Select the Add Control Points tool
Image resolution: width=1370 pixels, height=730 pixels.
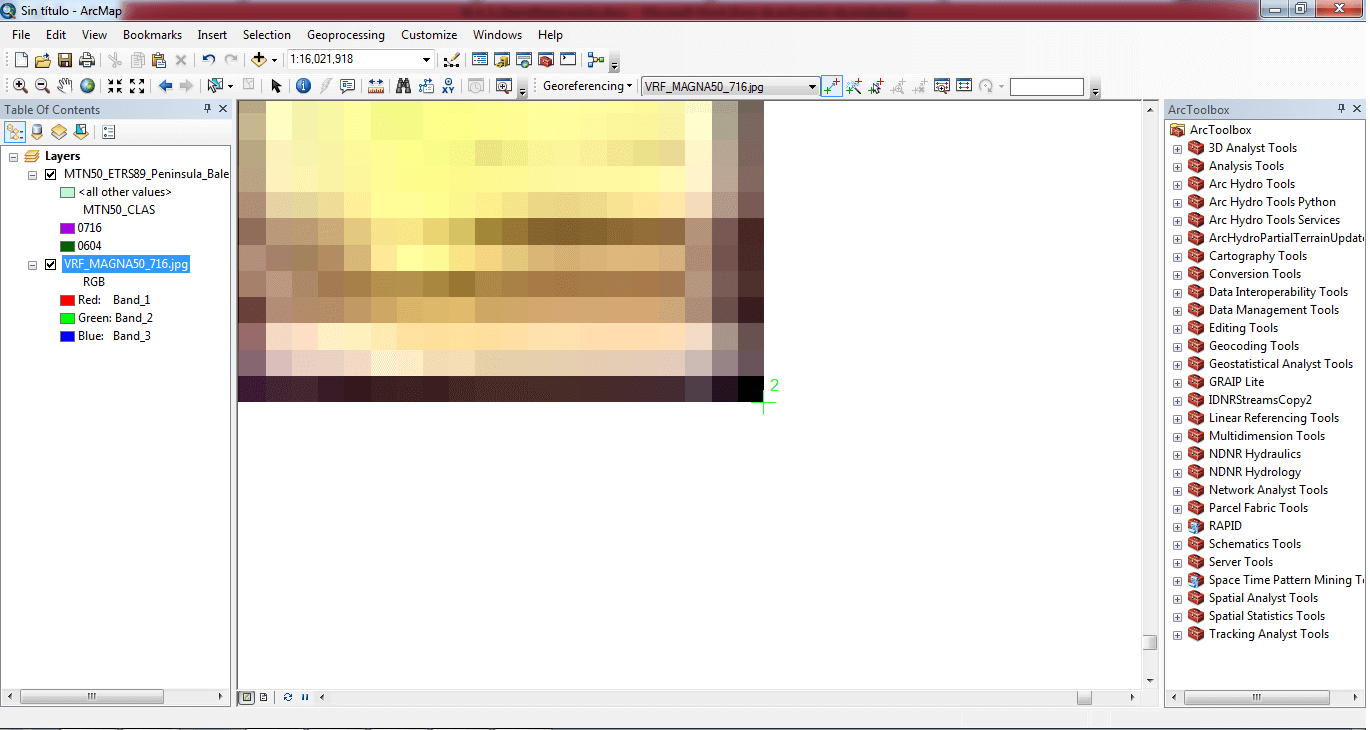[832, 87]
